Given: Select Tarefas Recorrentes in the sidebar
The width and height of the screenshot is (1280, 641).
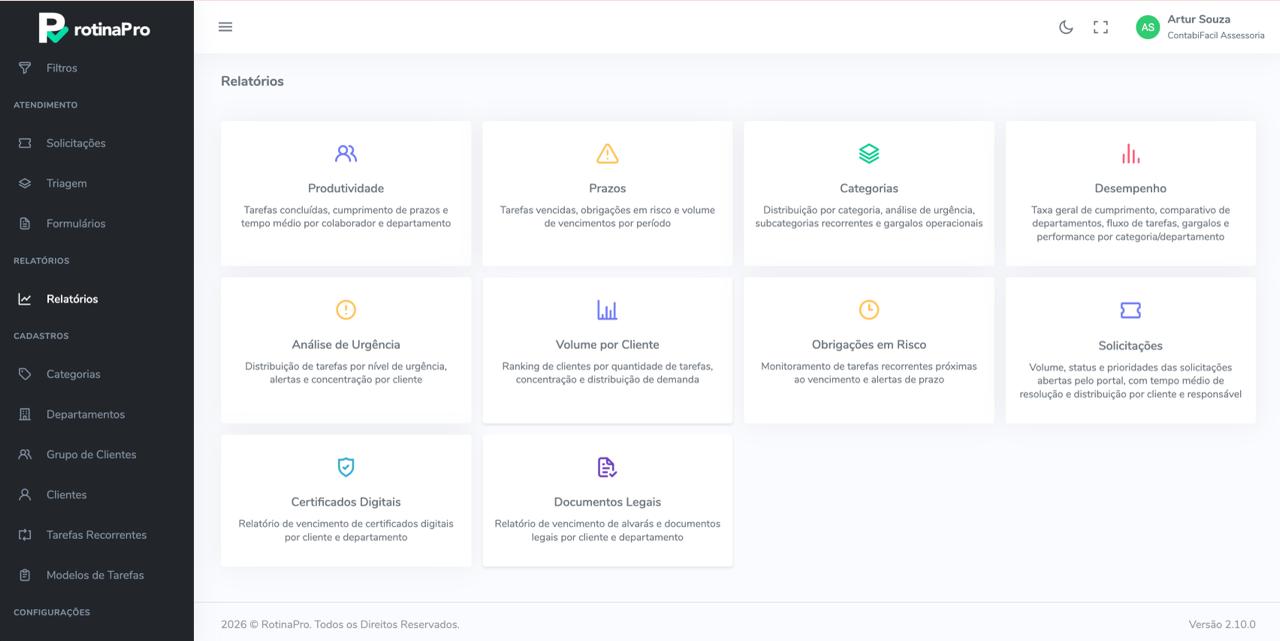Looking at the screenshot, I should pyautogui.click(x=96, y=535).
